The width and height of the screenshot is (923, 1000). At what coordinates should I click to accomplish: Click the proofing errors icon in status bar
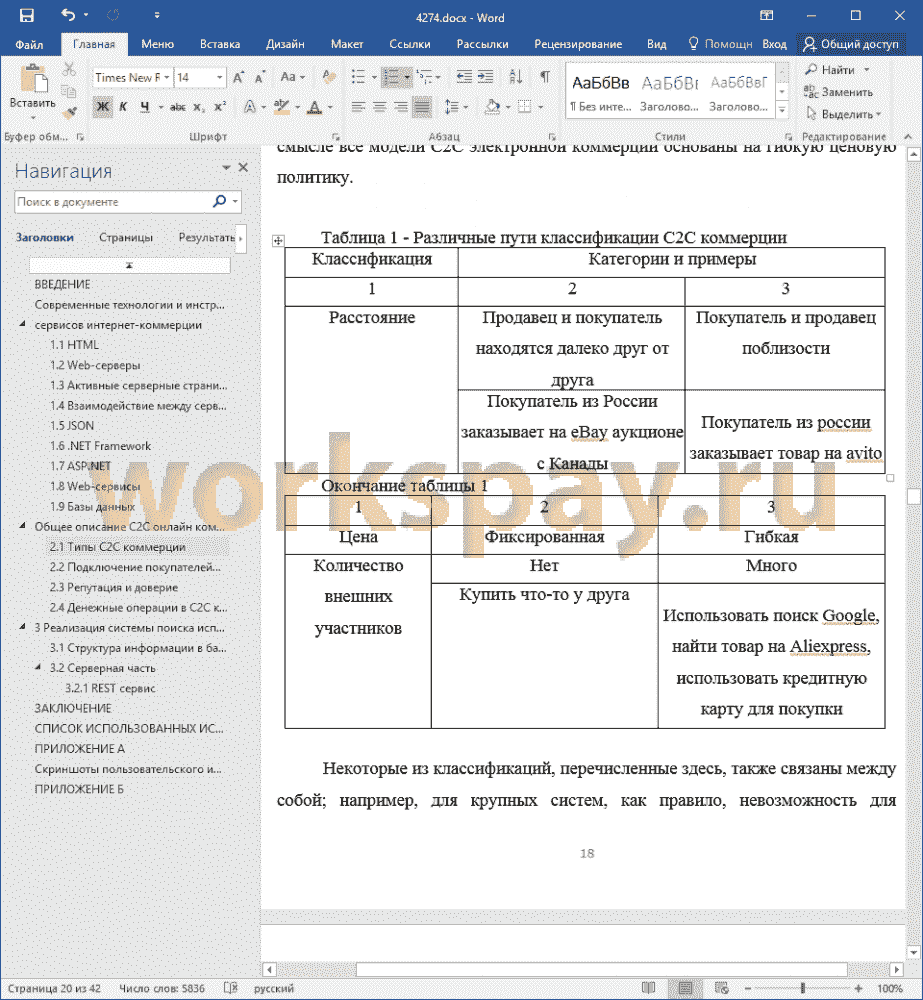point(230,988)
